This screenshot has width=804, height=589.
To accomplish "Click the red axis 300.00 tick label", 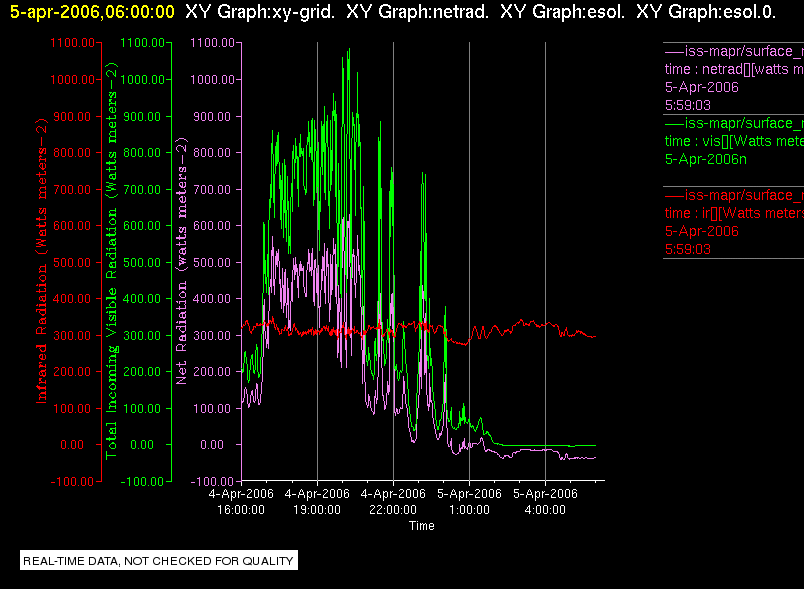I will tap(72, 336).
